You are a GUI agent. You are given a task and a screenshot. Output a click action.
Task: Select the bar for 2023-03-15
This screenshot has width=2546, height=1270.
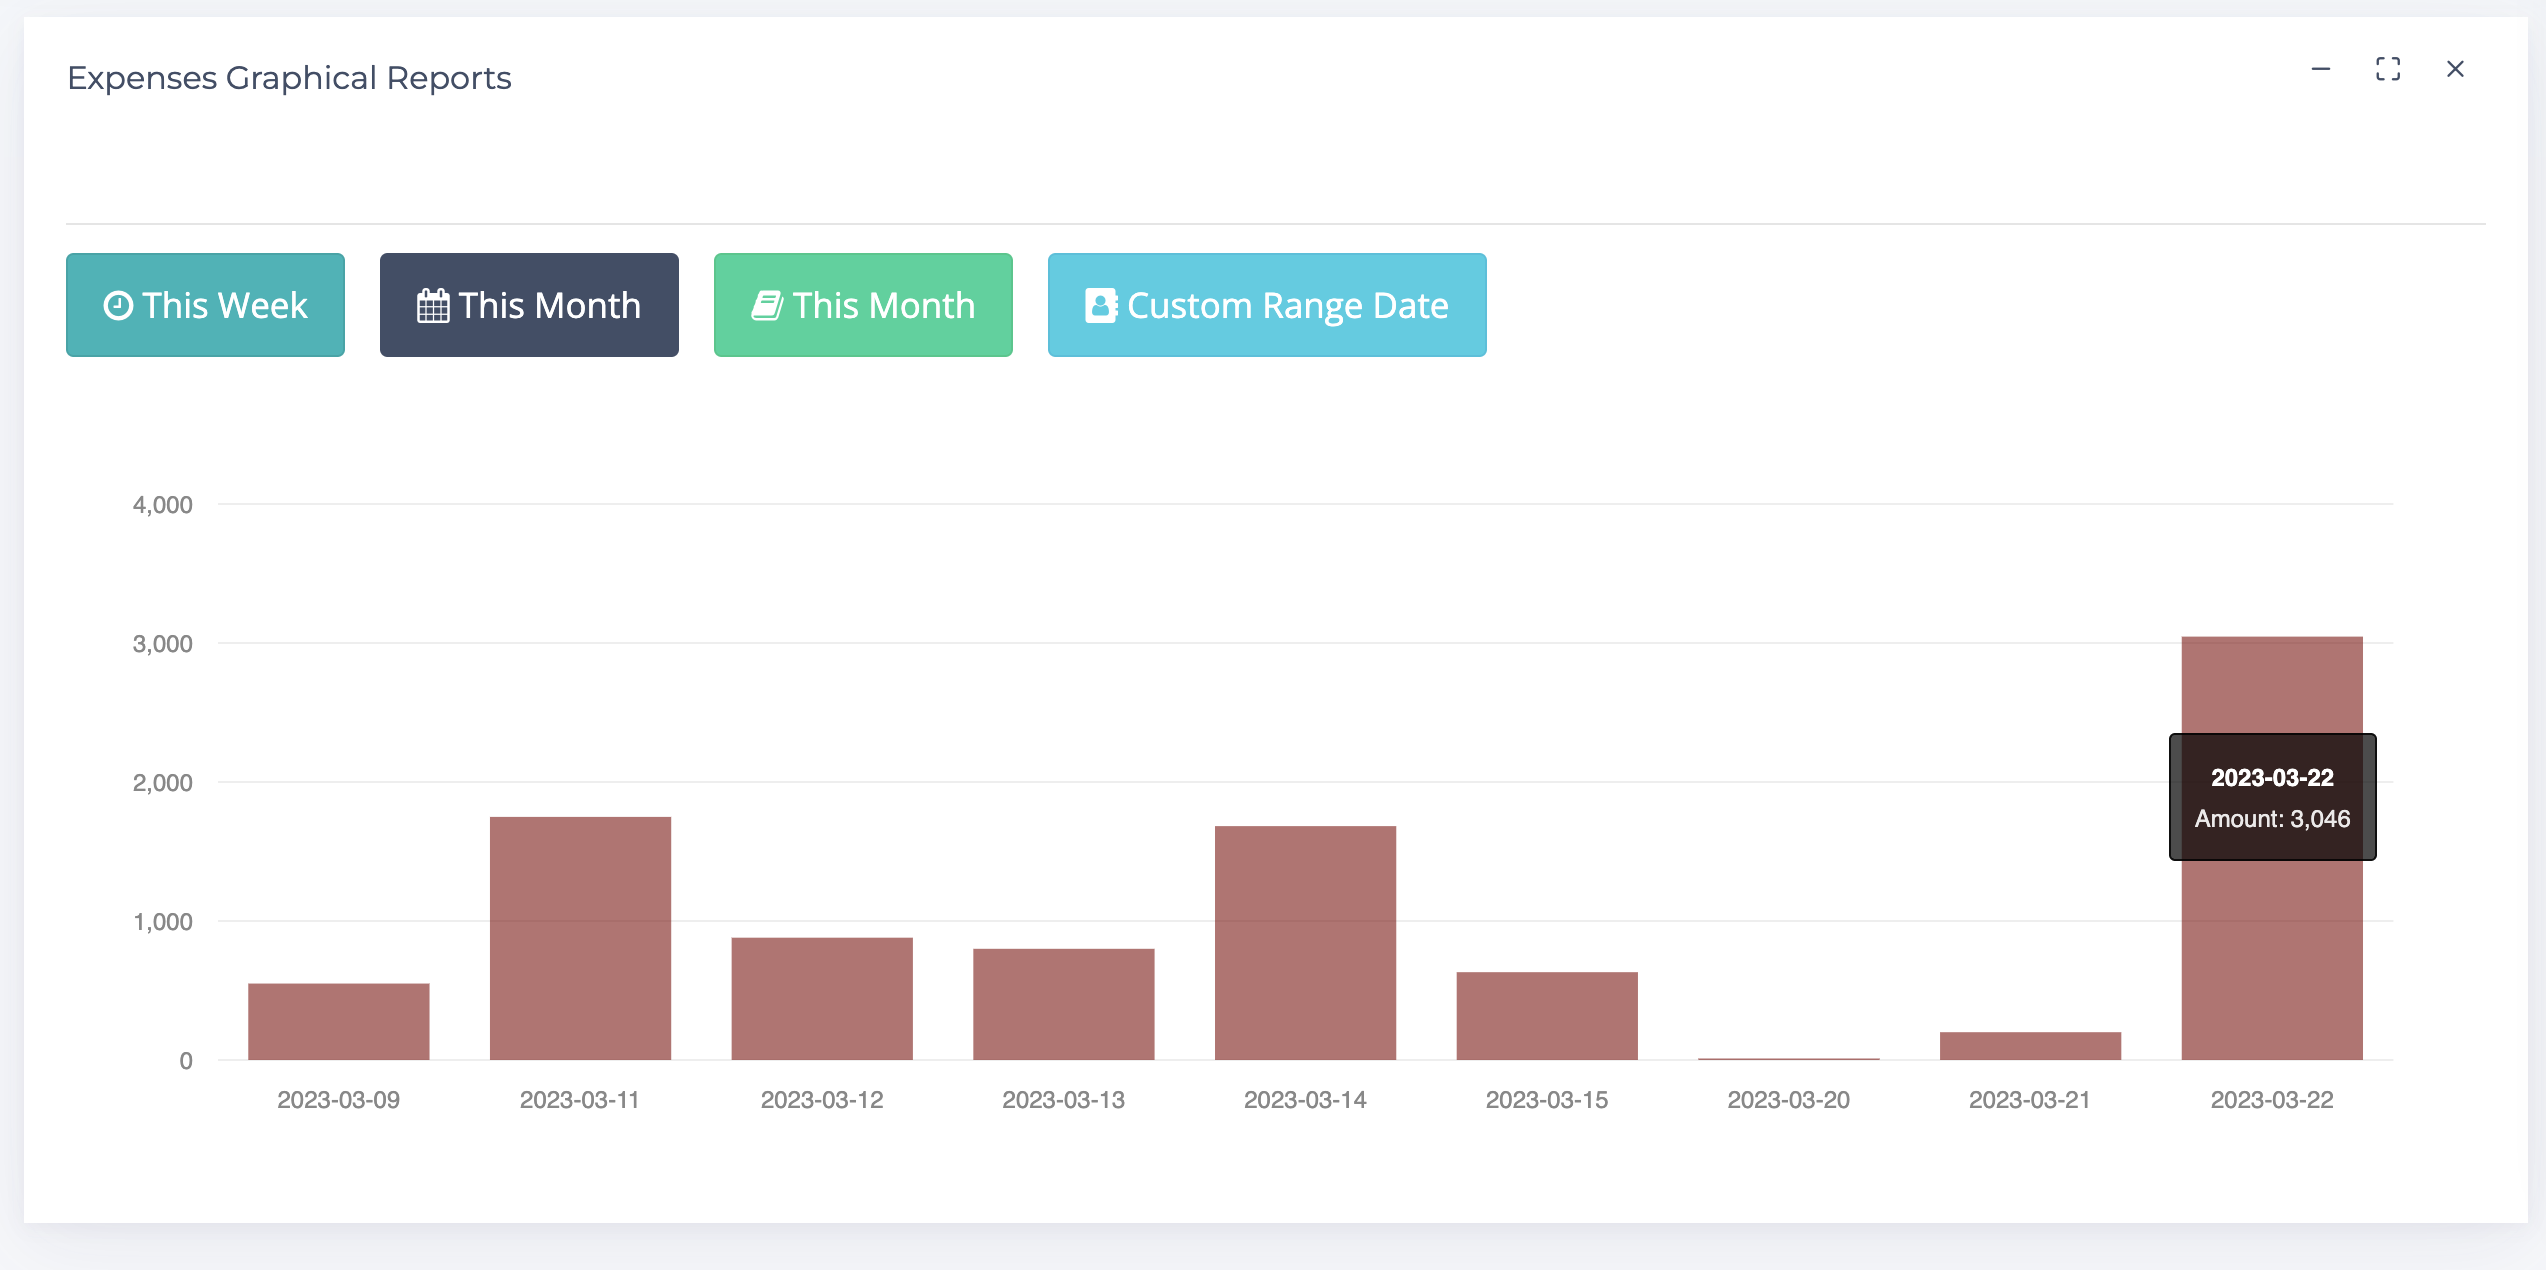(x=1547, y=1015)
